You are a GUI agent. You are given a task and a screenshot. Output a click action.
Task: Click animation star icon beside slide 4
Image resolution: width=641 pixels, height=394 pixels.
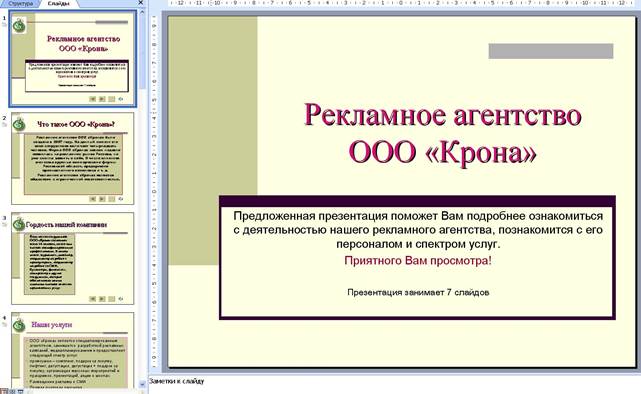[4, 325]
